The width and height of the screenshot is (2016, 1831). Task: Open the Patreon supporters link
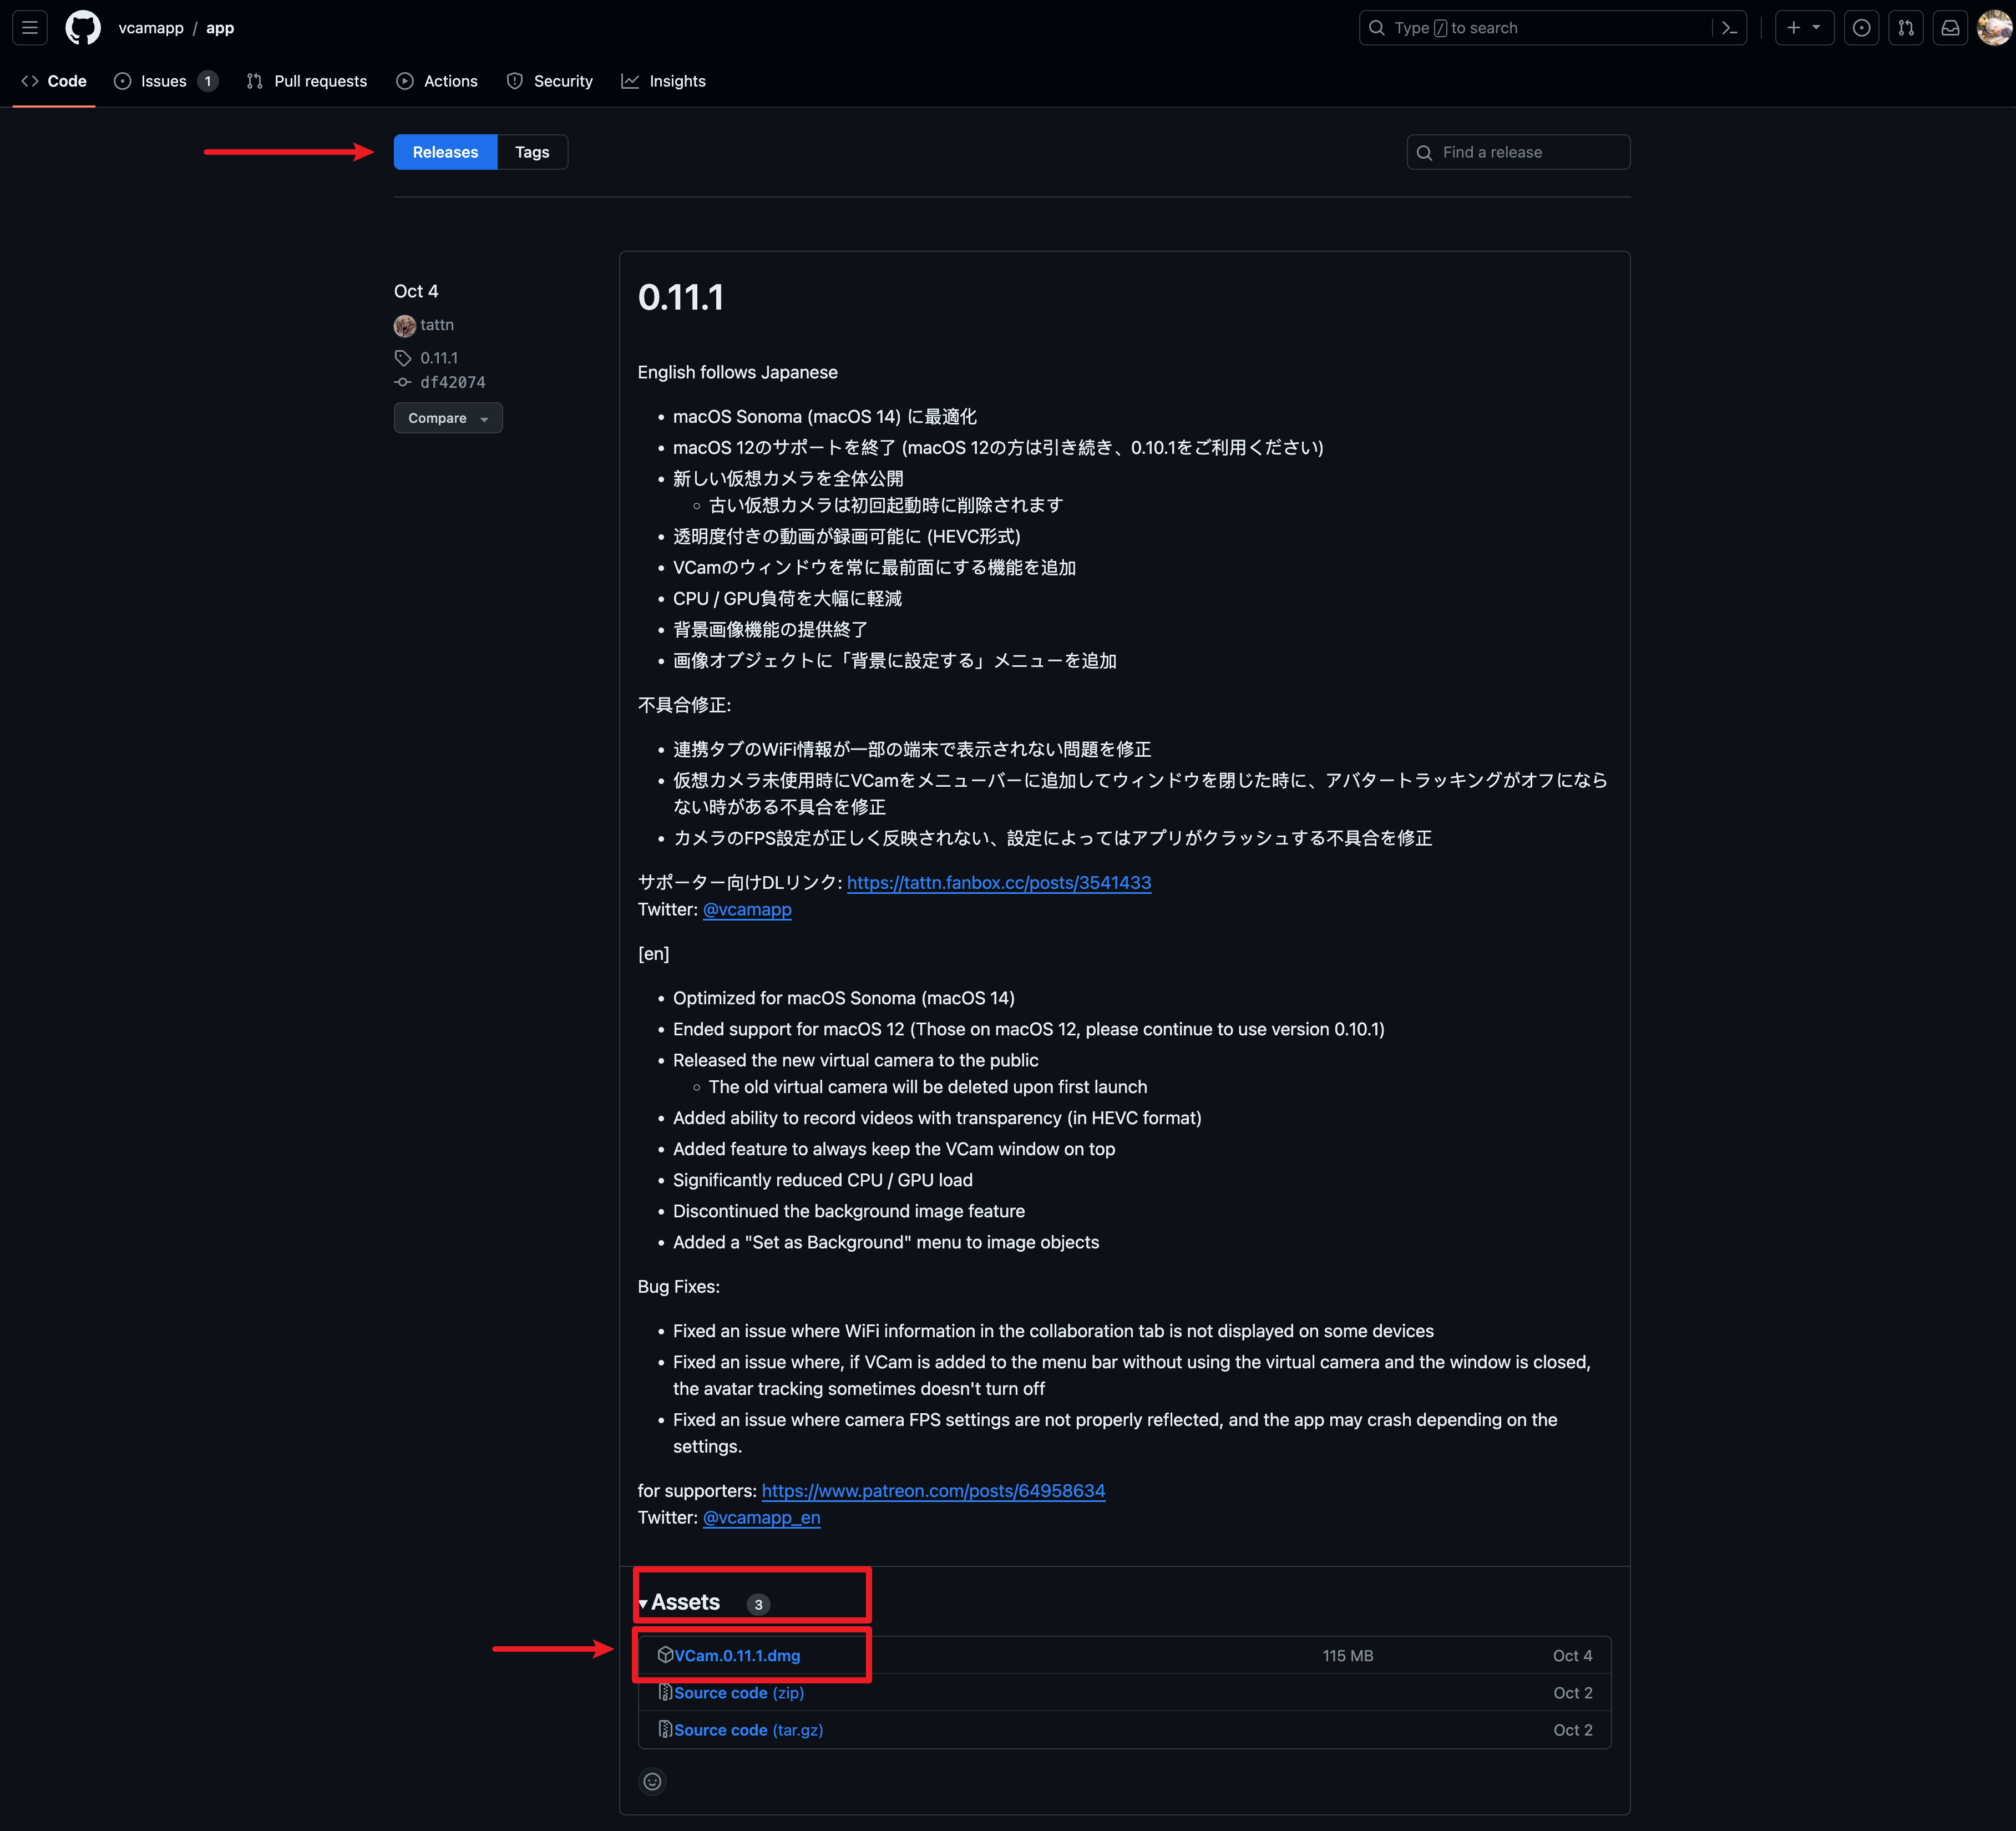tap(933, 1490)
